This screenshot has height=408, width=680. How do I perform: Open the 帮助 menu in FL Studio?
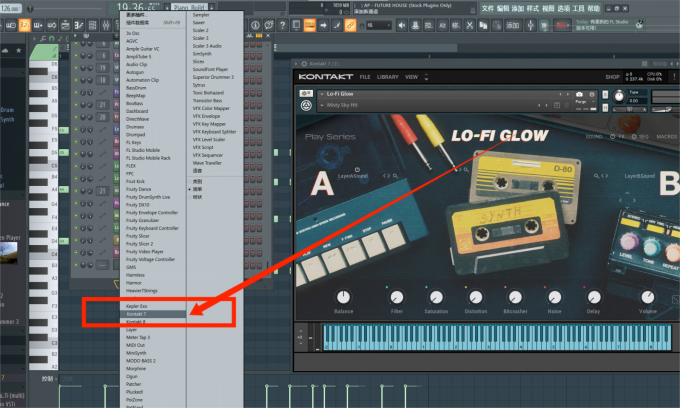click(x=593, y=8)
